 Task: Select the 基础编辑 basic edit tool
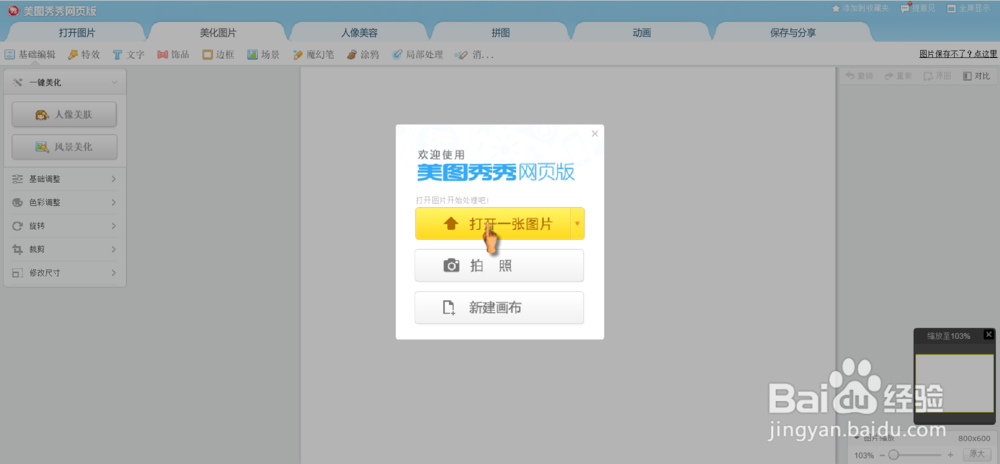tap(30, 55)
